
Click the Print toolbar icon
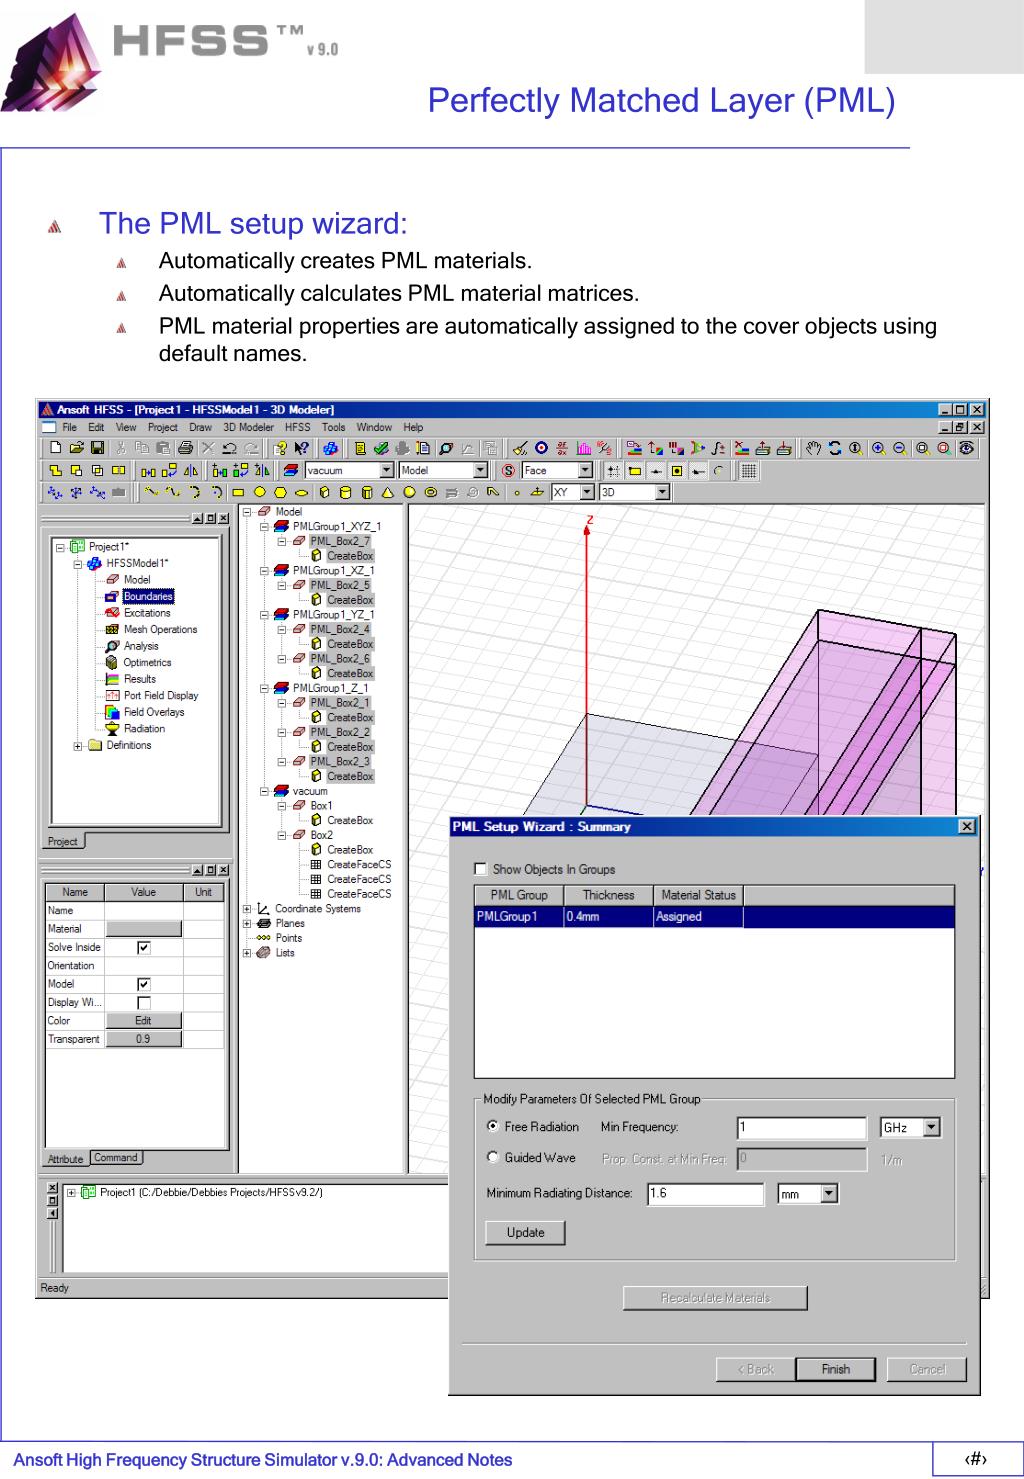(185, 448)
